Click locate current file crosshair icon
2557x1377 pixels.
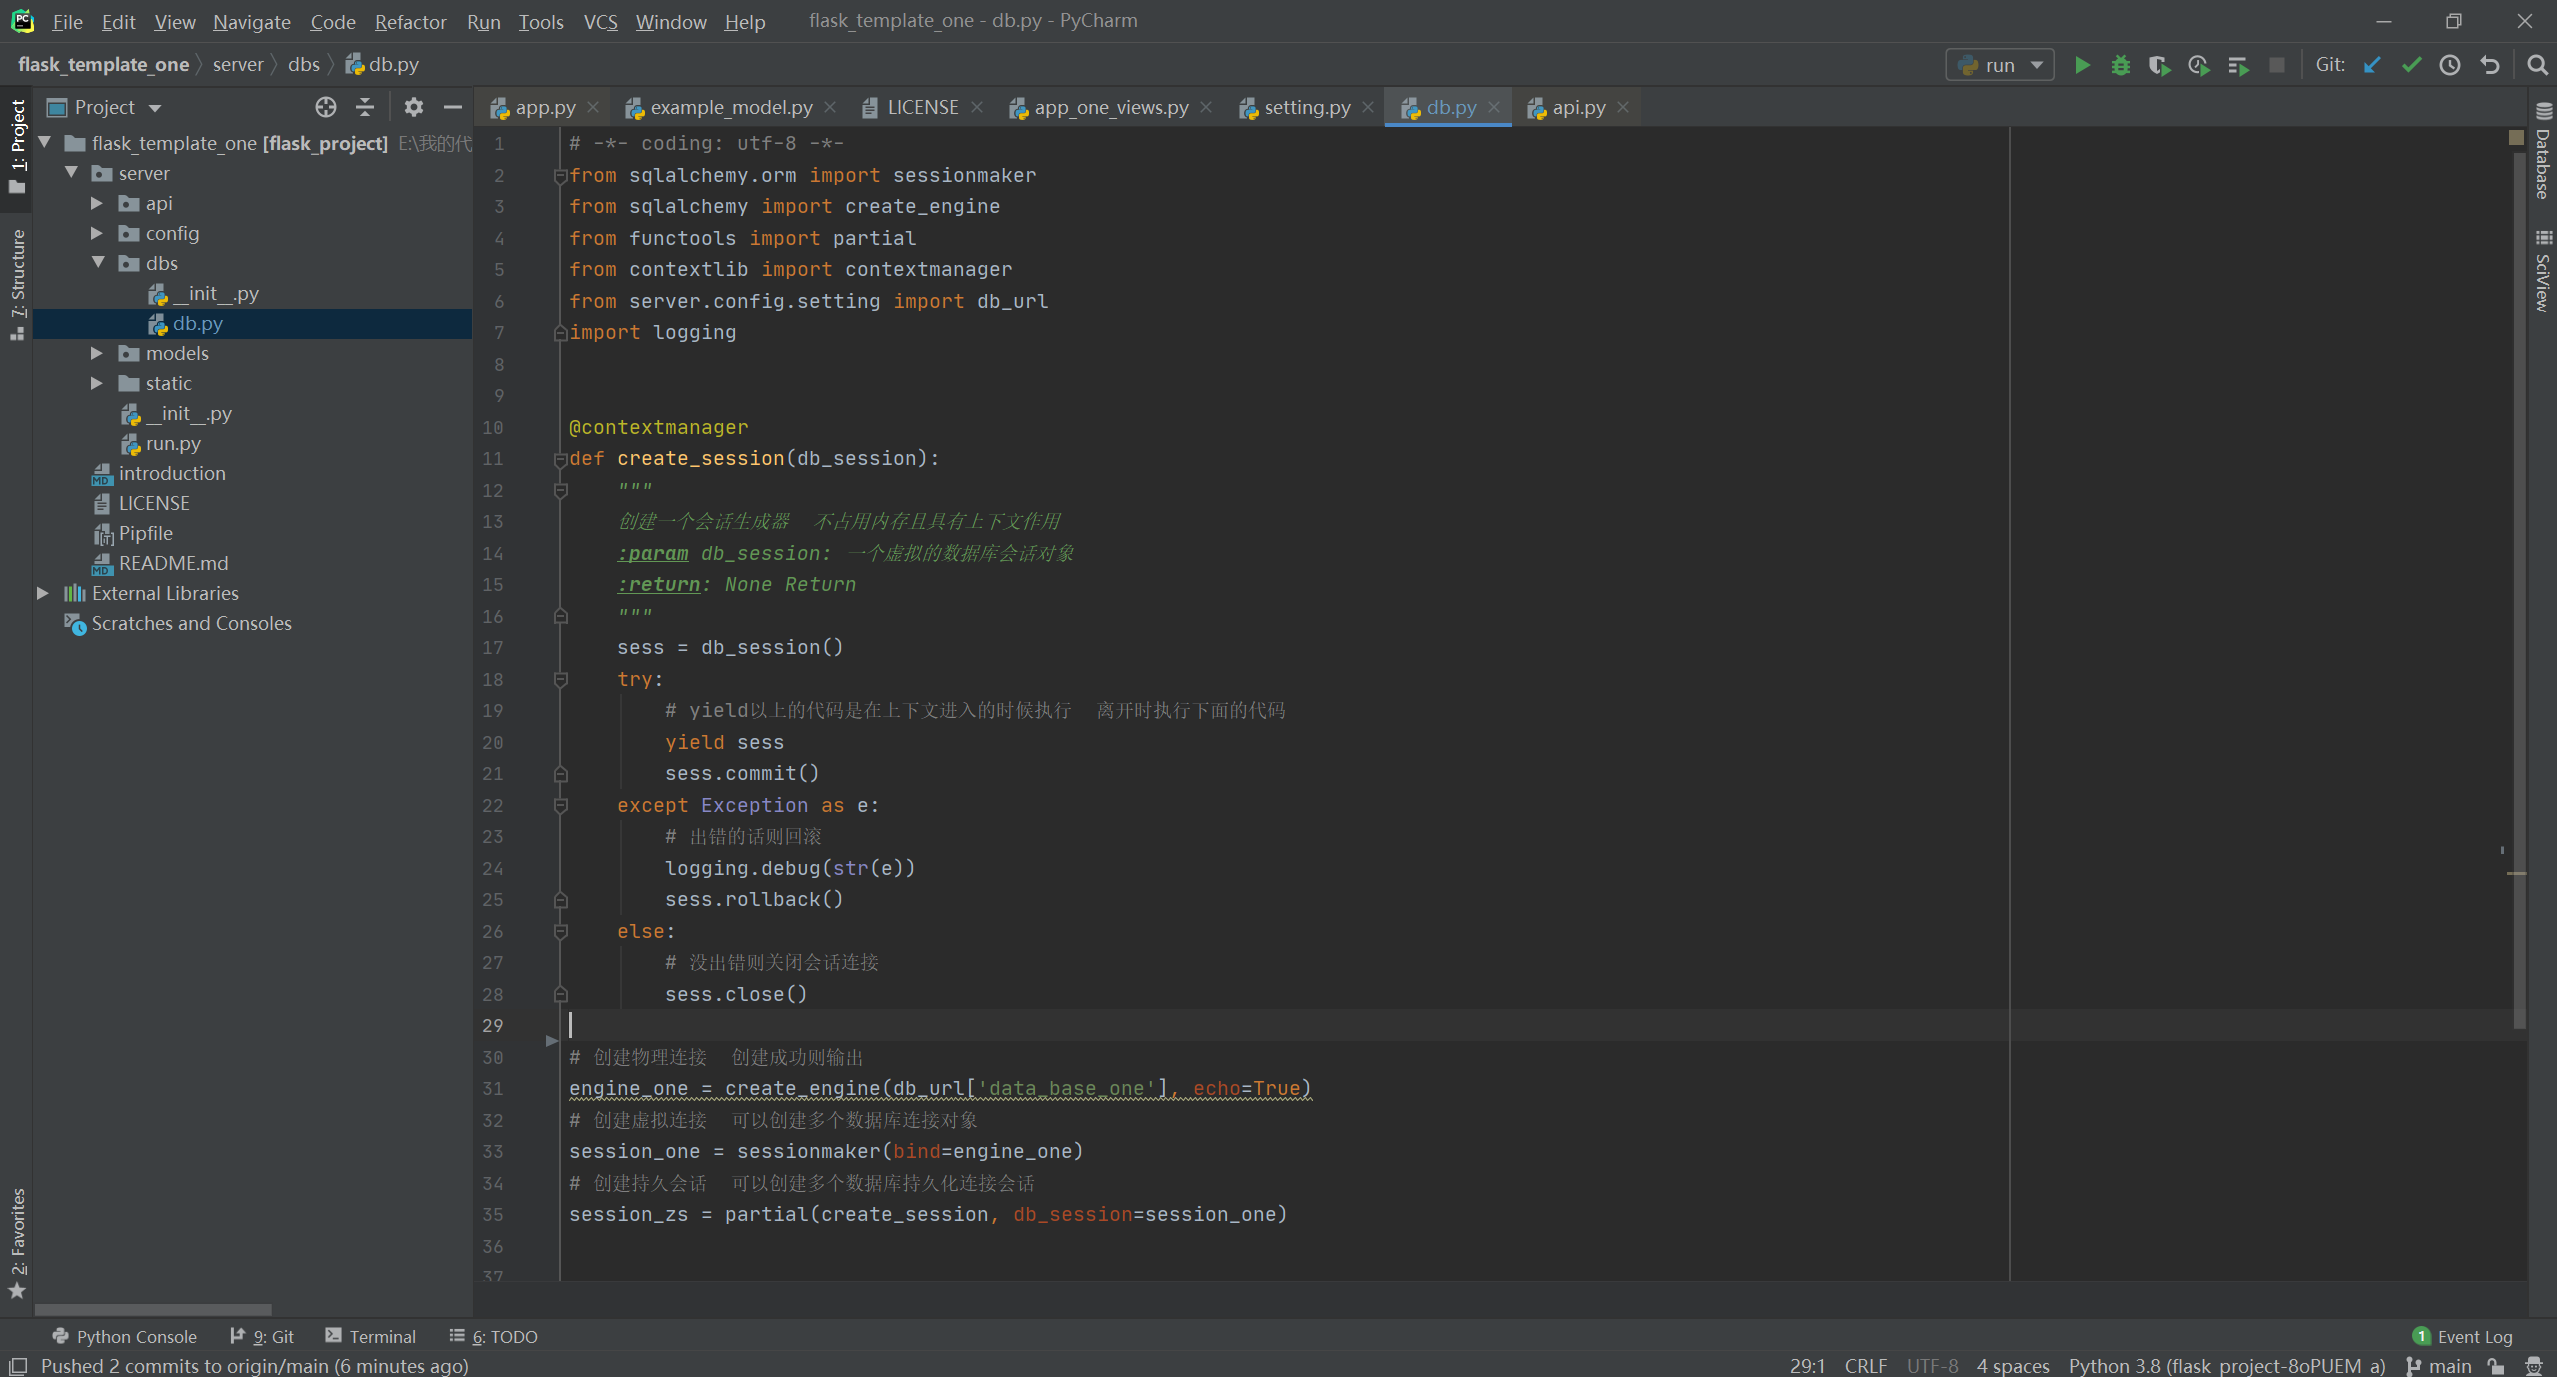click(x=326, y=107)
